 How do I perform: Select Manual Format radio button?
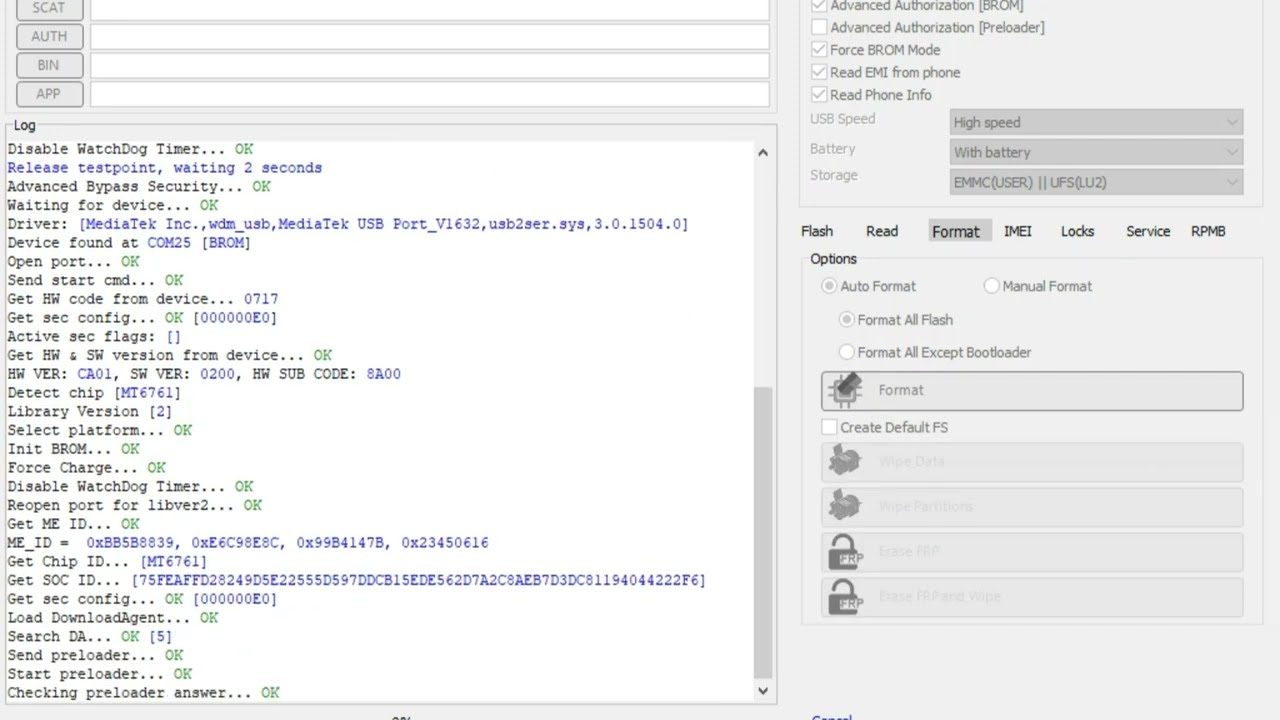[x=991, y=286]
